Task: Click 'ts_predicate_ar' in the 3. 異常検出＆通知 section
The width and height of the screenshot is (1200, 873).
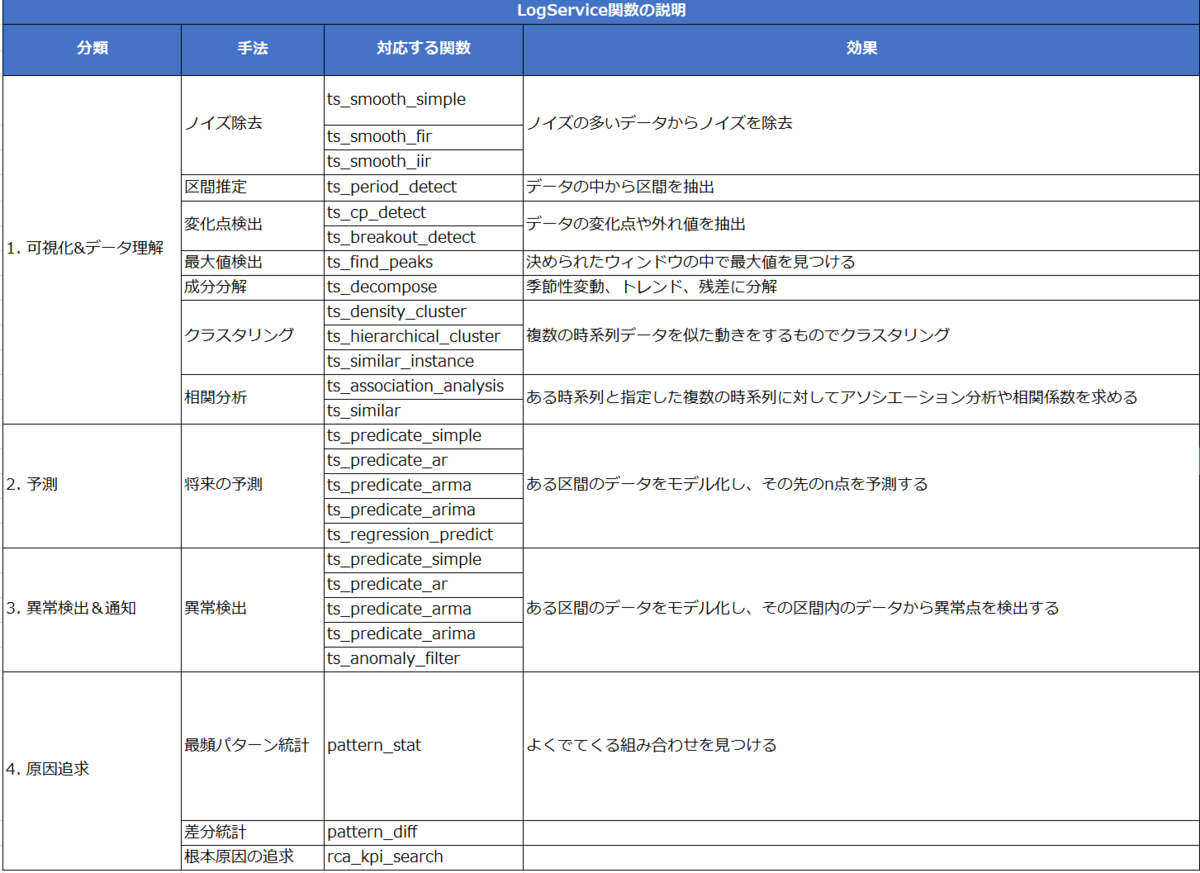Action: pos(423,585)
